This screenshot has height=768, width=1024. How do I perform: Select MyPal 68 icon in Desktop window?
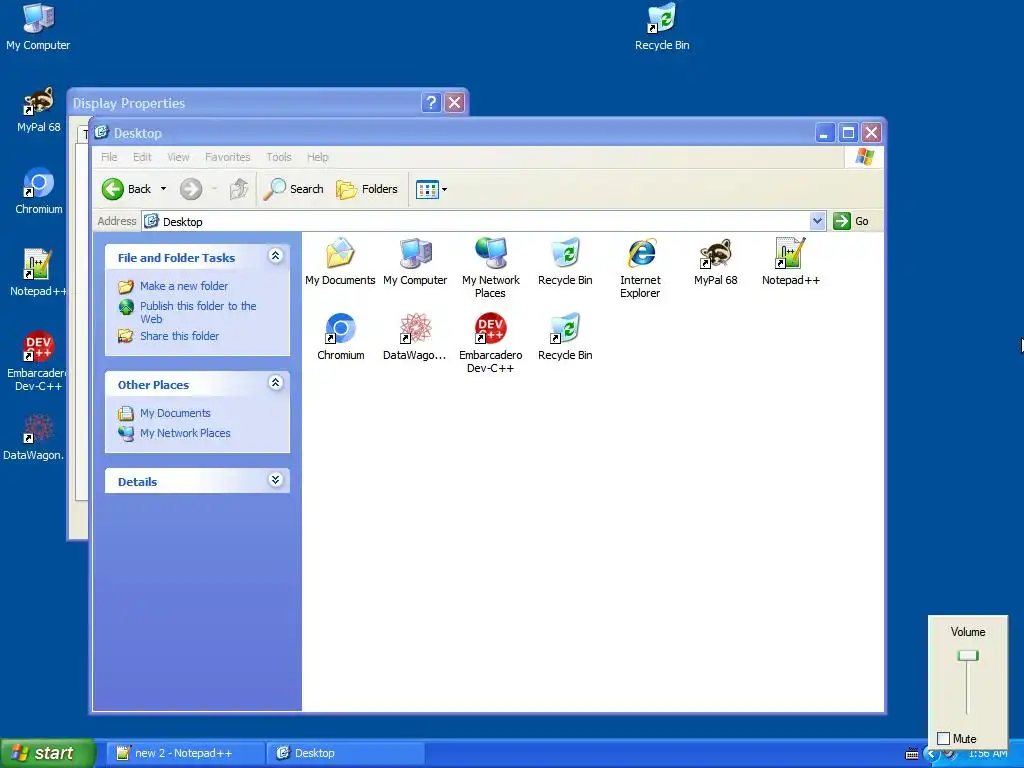[716, 261]
